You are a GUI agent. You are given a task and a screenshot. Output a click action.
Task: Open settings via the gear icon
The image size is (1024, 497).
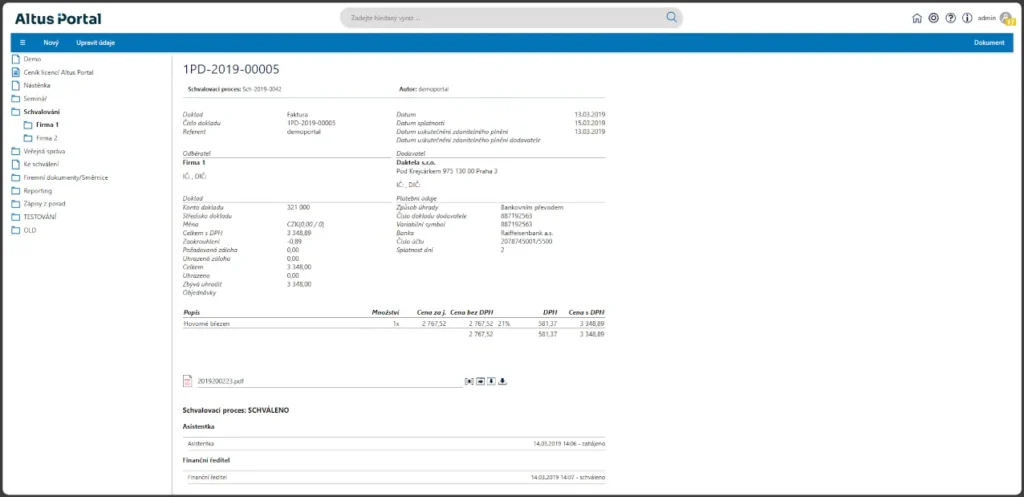934,18
